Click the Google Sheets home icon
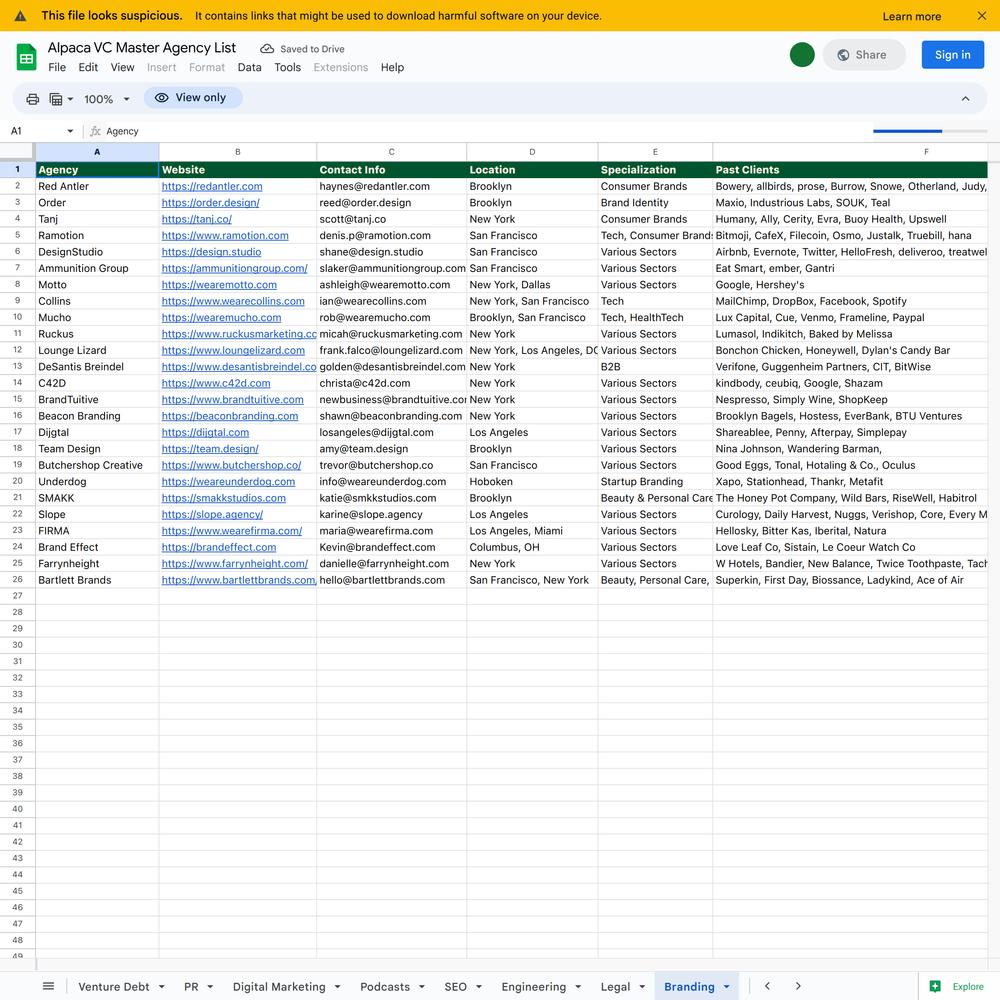This screenshot has height=1000, width=1000. click(x=26, y=57)
